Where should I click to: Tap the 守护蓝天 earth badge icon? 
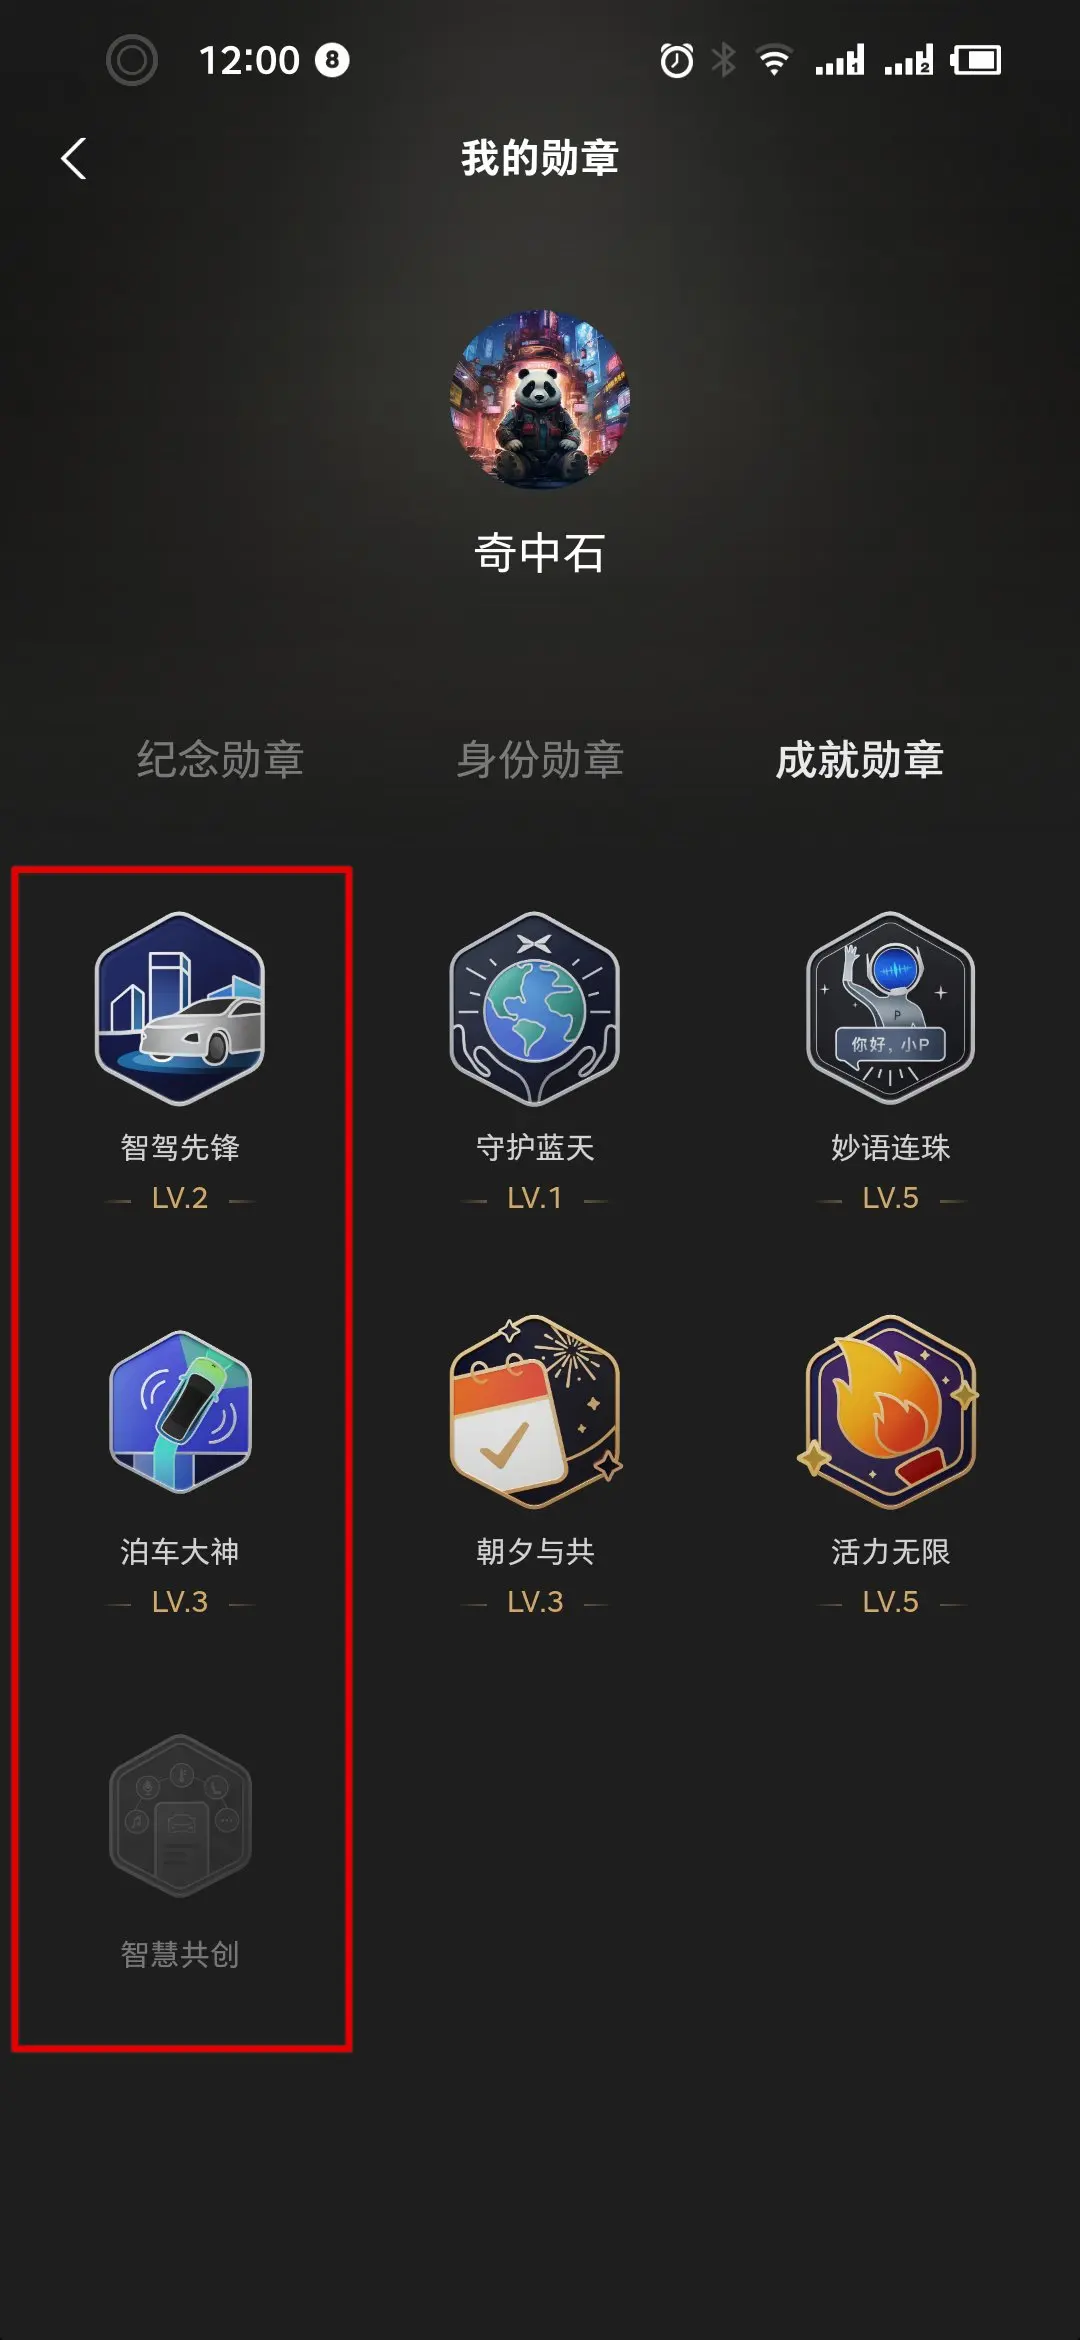[535, 1008]
